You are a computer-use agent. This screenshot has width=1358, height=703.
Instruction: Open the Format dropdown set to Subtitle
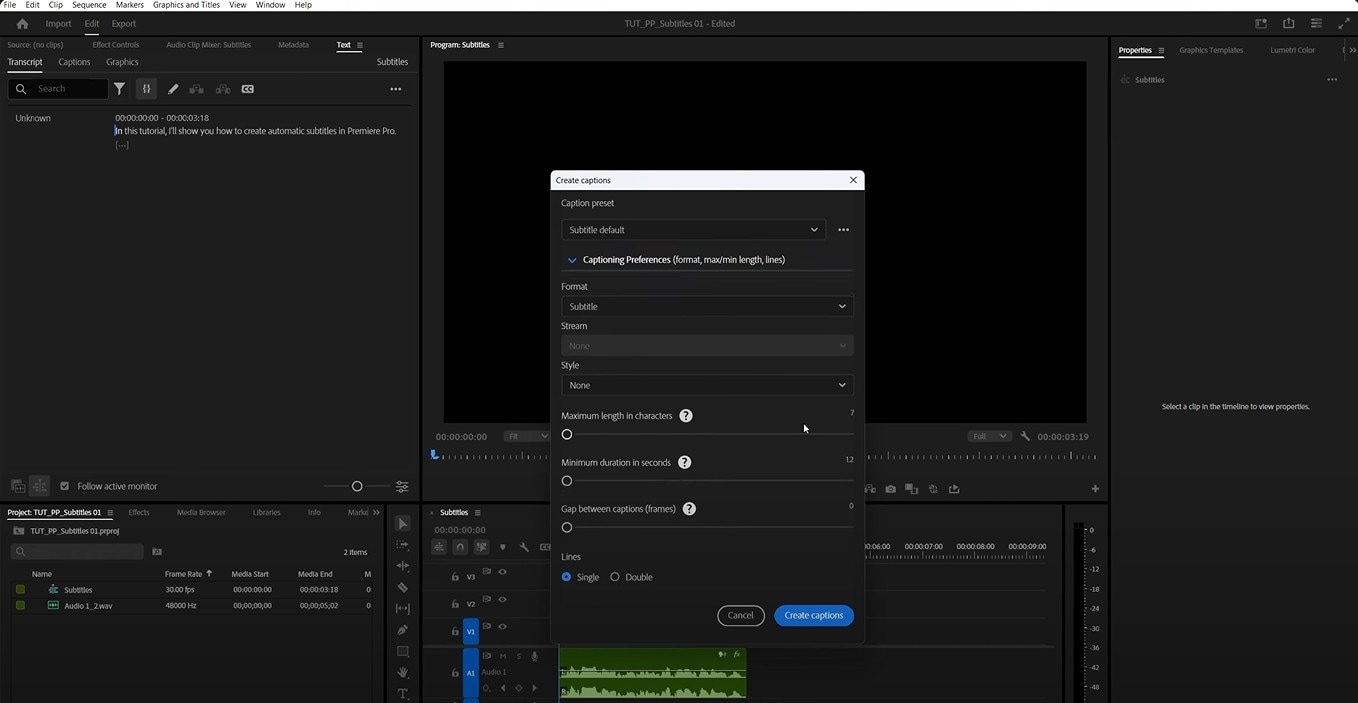707,307
